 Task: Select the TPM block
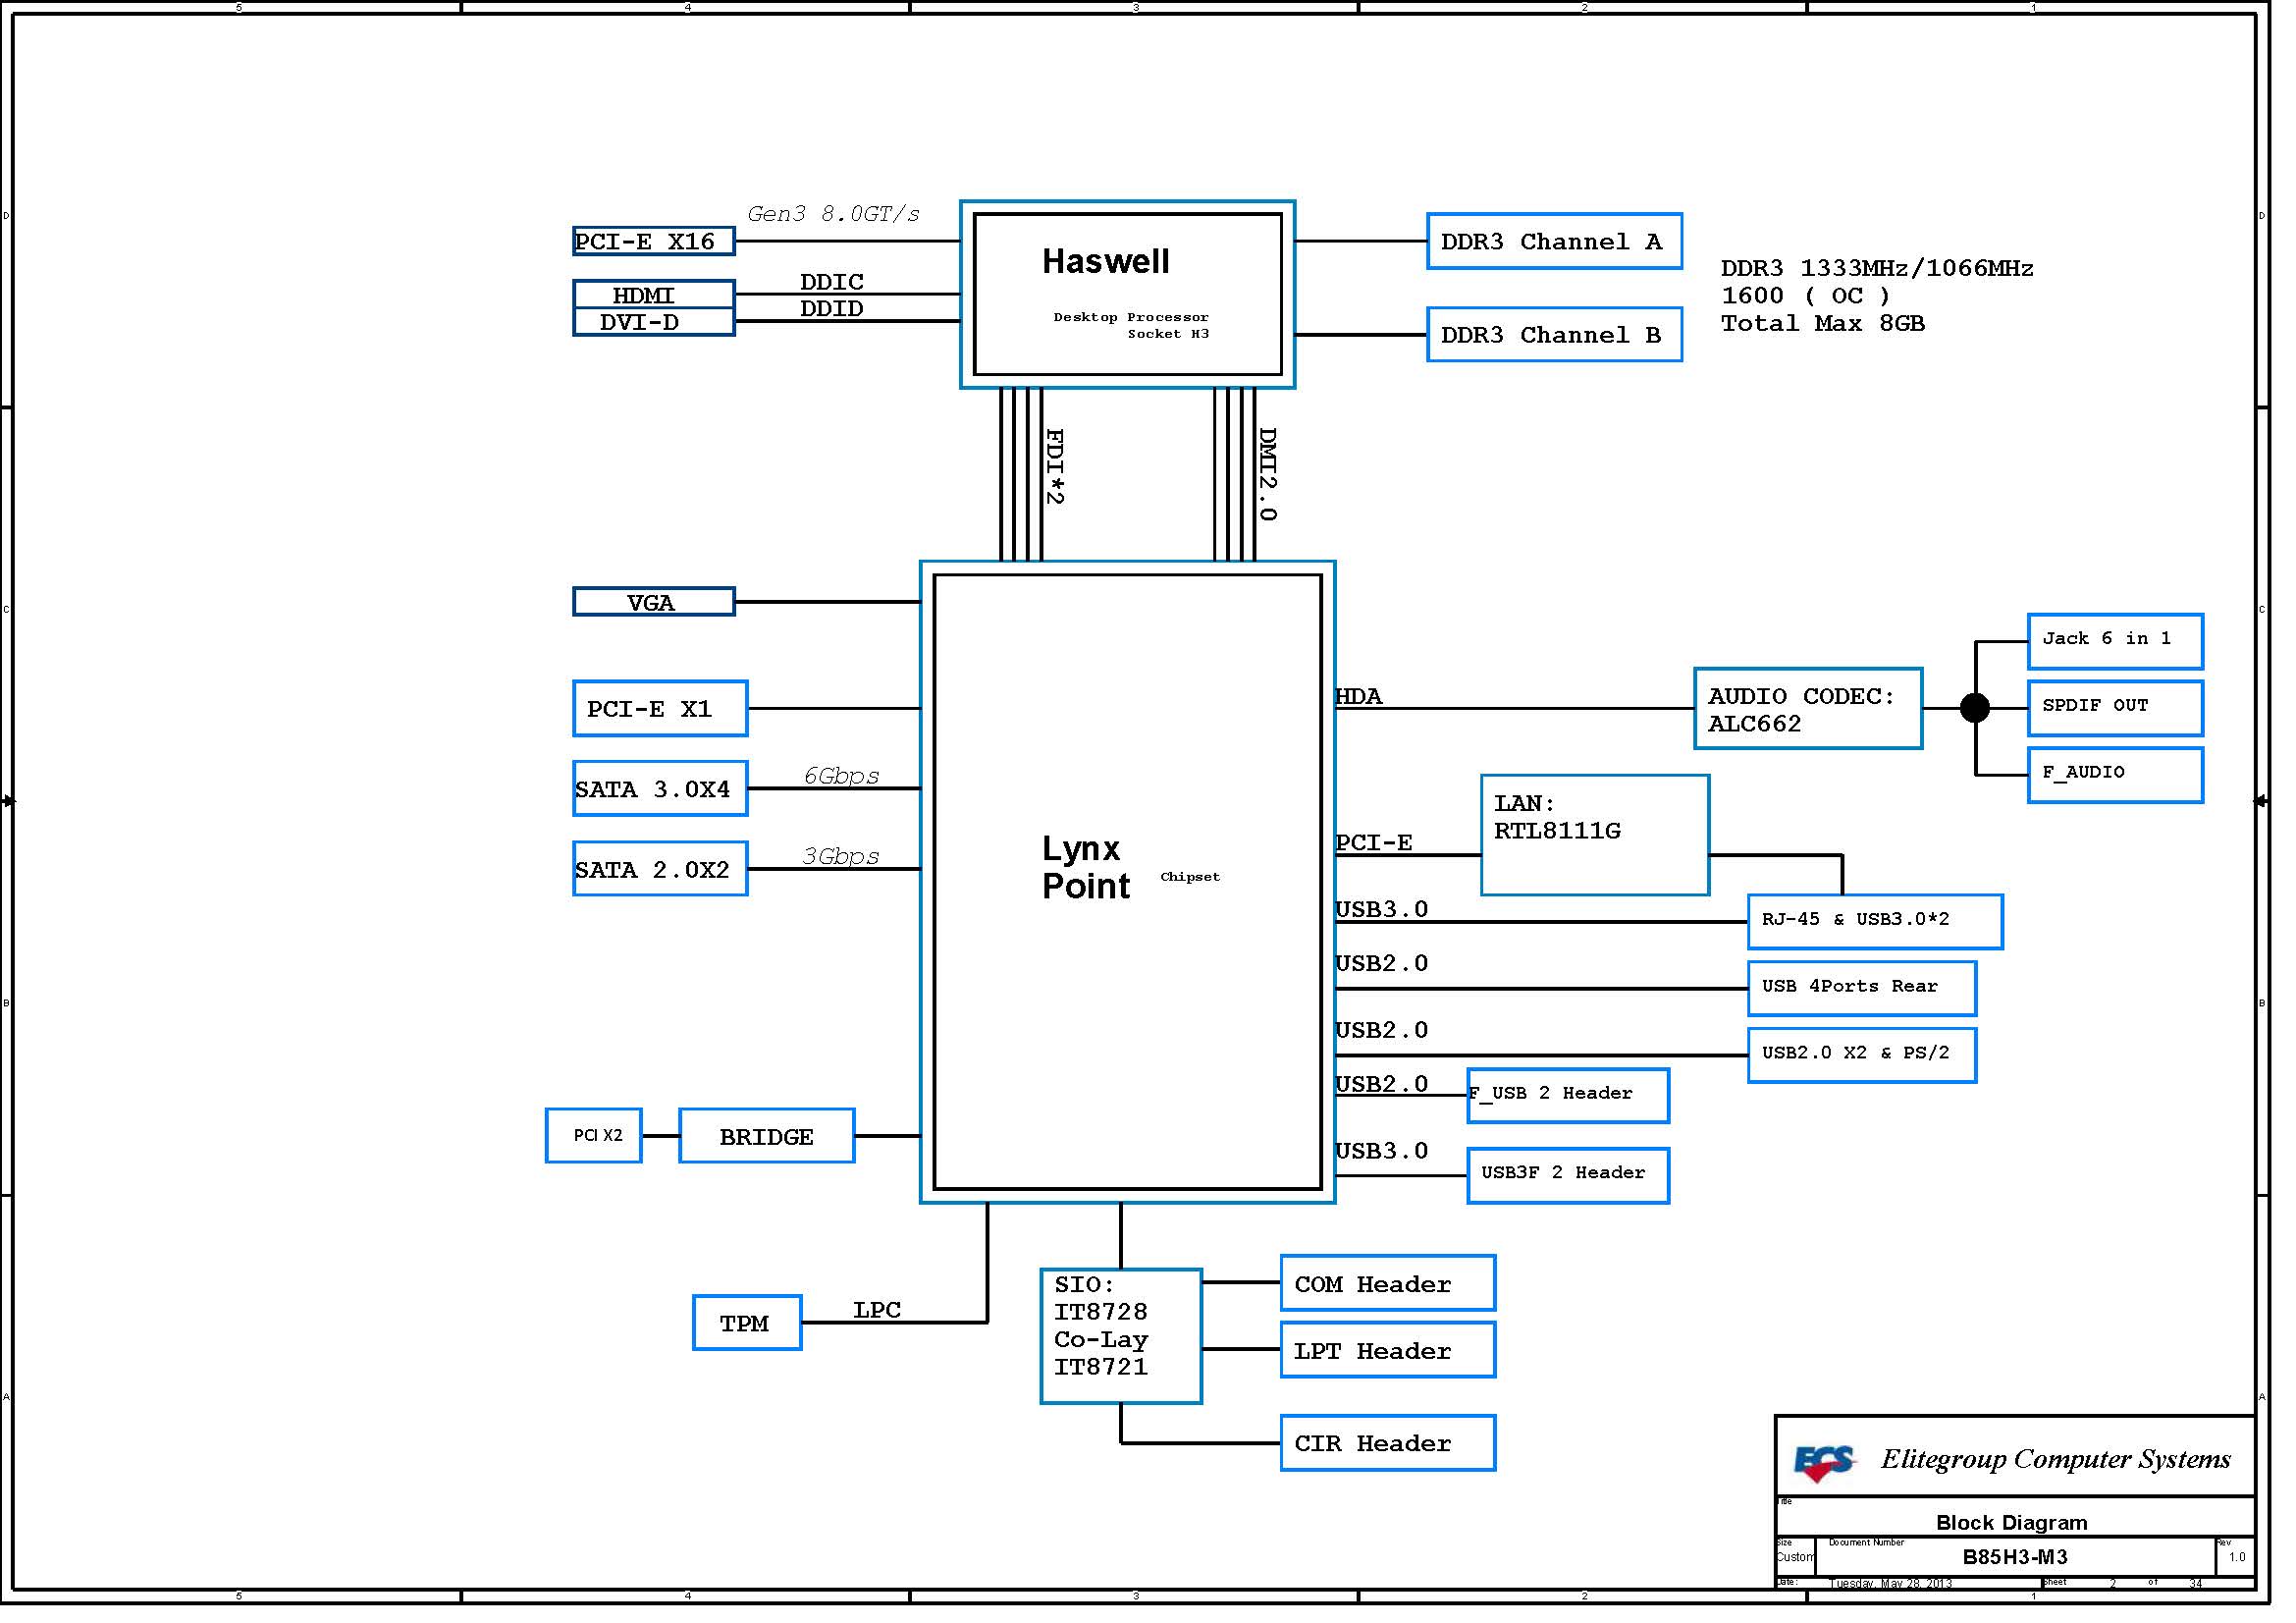click(x=747, y=1323)
